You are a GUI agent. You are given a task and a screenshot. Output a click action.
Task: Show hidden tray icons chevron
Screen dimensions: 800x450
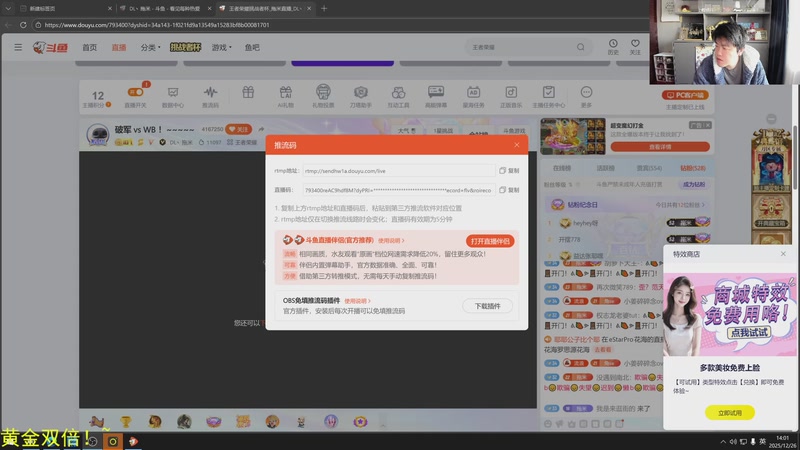(x=723, y=441)
